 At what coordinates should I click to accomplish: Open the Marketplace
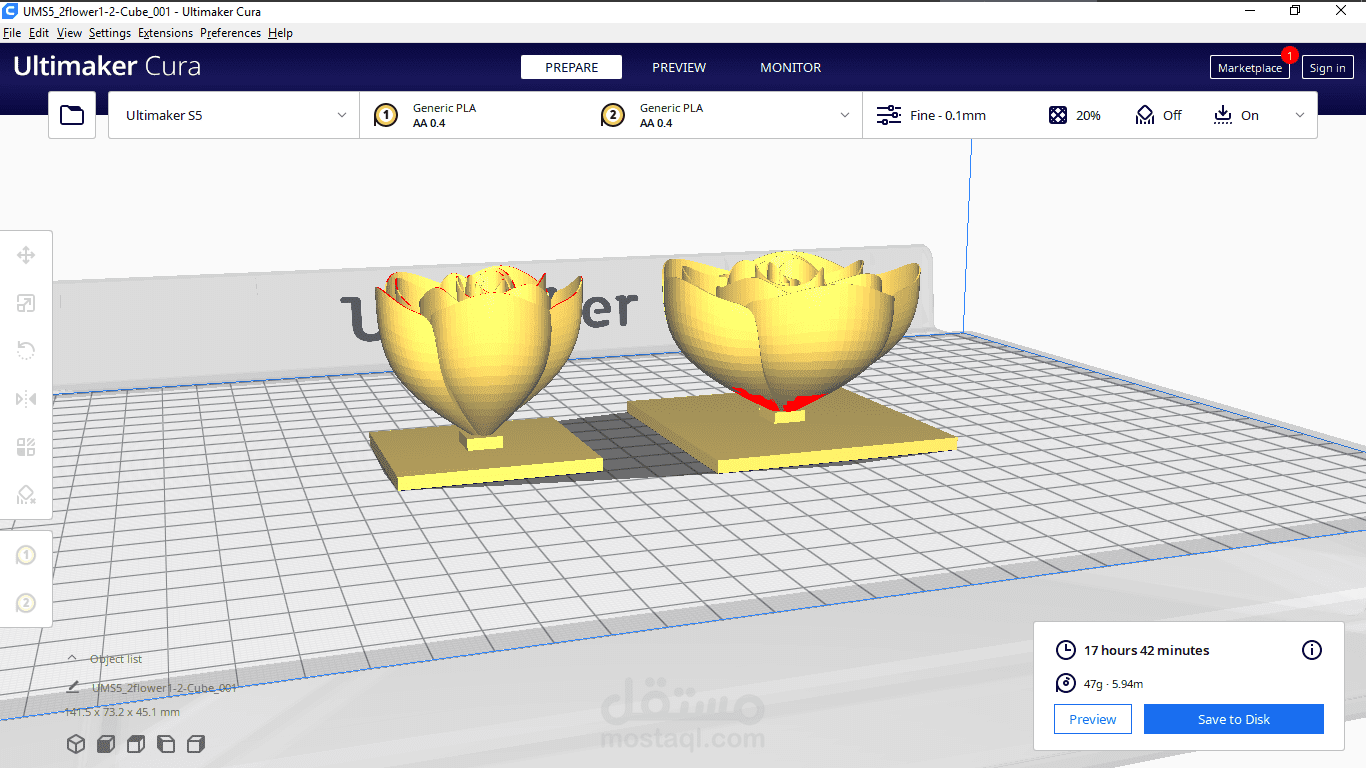click(x=1250, y=68)
